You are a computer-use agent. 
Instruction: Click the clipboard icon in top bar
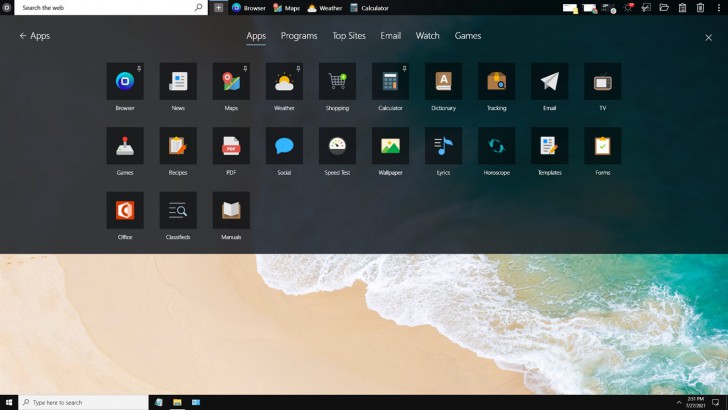click(x=682, y=7)
